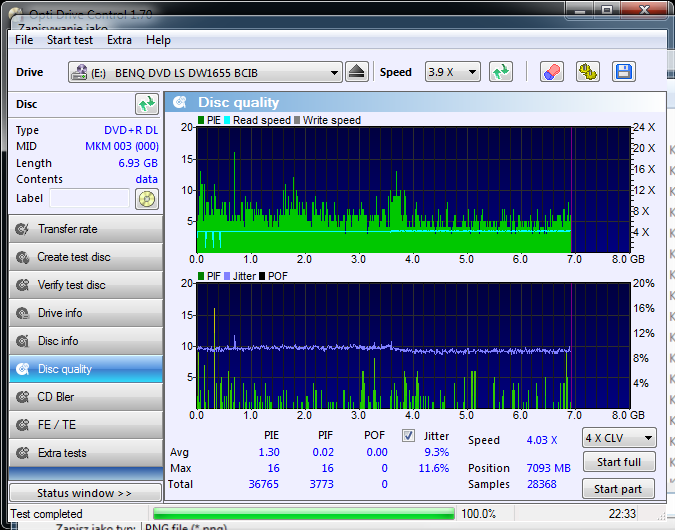Switch to Create test disc panel

point(86,257)
